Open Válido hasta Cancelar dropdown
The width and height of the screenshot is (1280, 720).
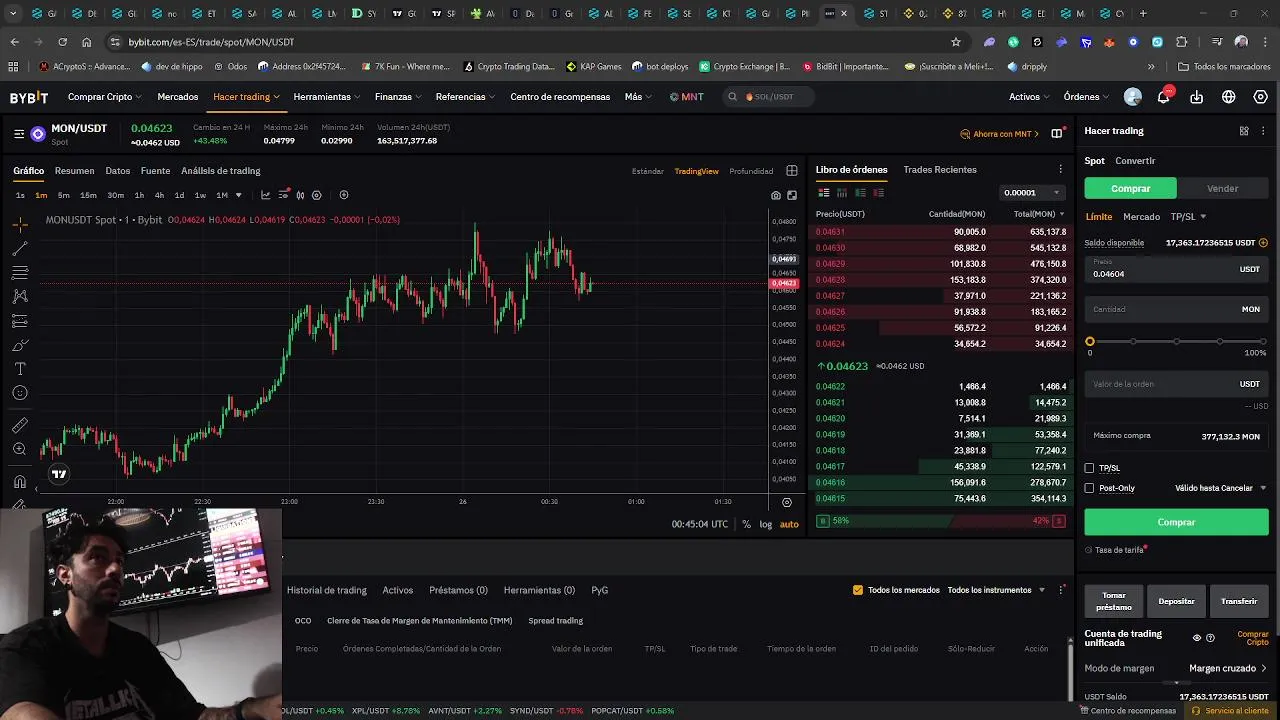[x=1220, y=488]
